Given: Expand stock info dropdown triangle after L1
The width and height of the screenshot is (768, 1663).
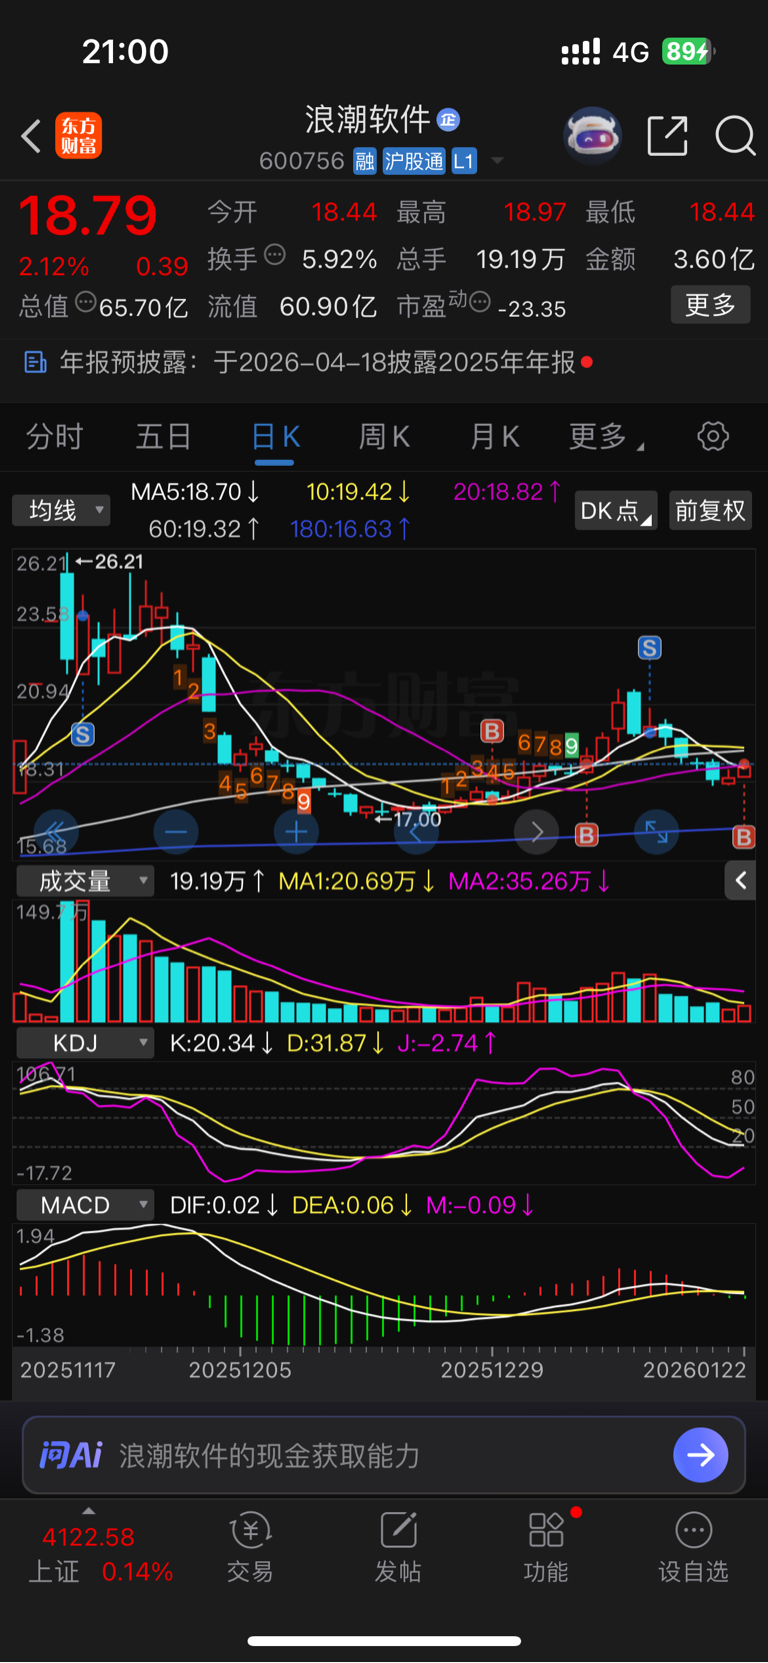Looking at the screenshot, I should point(497,161).
